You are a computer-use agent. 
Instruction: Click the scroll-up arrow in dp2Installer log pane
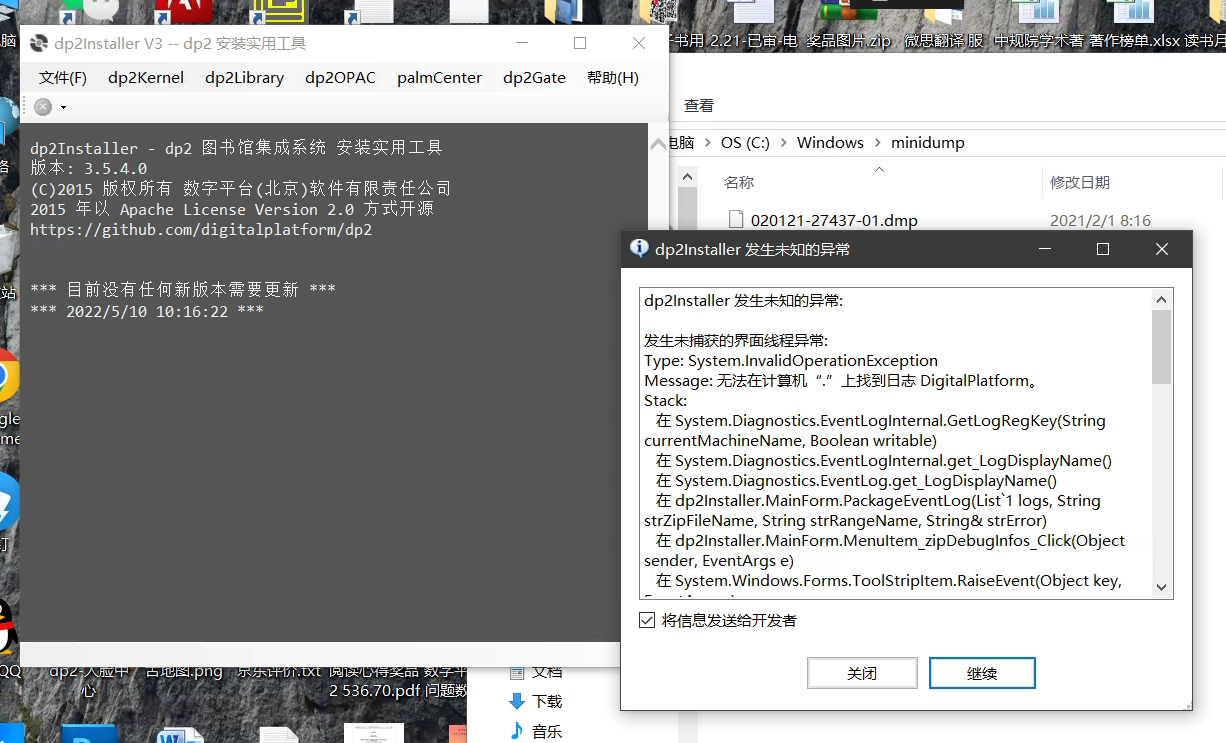click(x=658, y=144)
